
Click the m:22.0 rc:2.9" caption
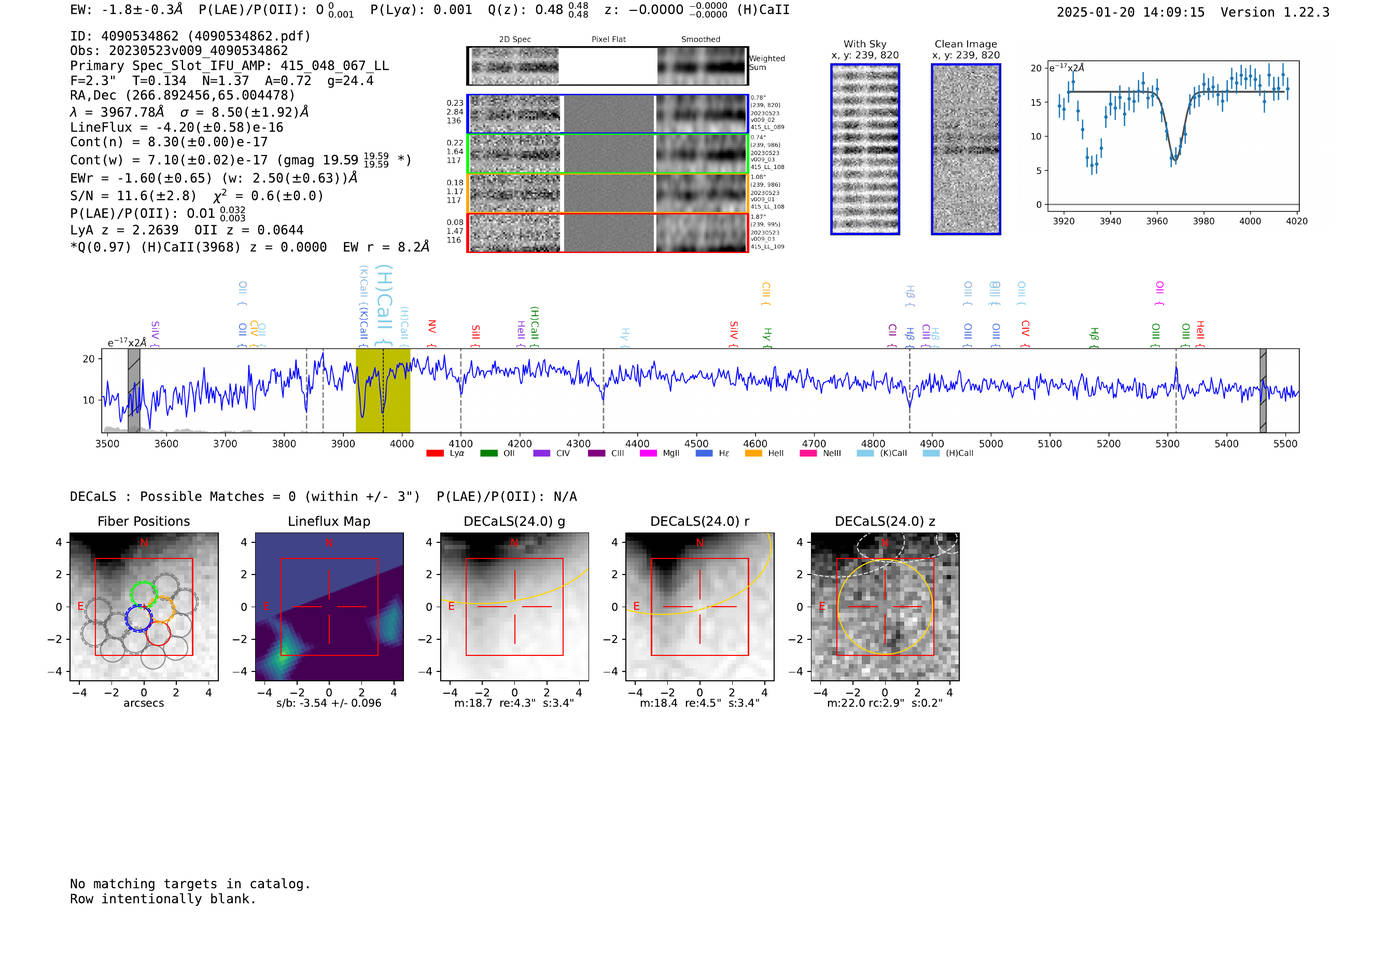coord(885,703)
